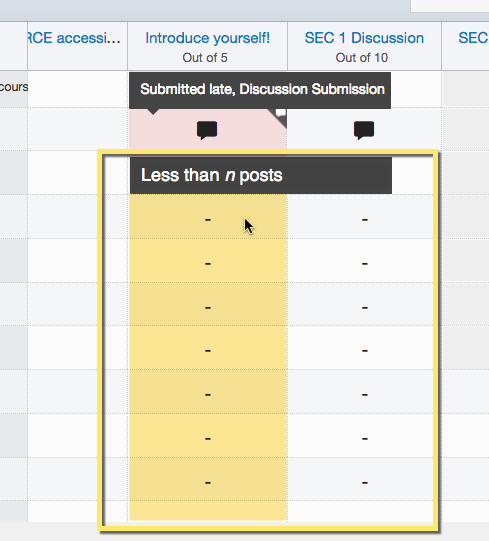This screenshot has width=489, height=541.
Task: Open discussion icon in Introduce yourself column
Action: [207, 130]
